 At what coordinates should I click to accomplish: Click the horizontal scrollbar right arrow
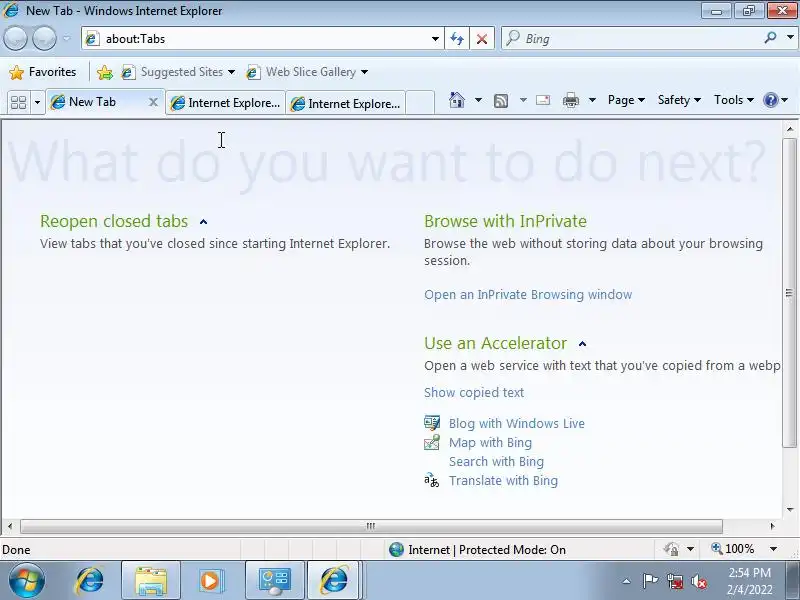click(772, 526)
